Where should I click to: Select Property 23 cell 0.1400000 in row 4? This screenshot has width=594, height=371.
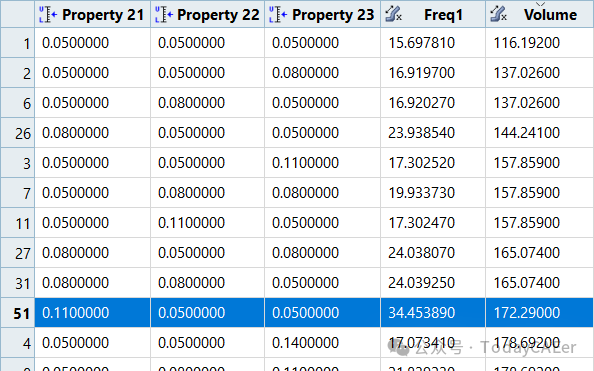(x=322, y=343)
